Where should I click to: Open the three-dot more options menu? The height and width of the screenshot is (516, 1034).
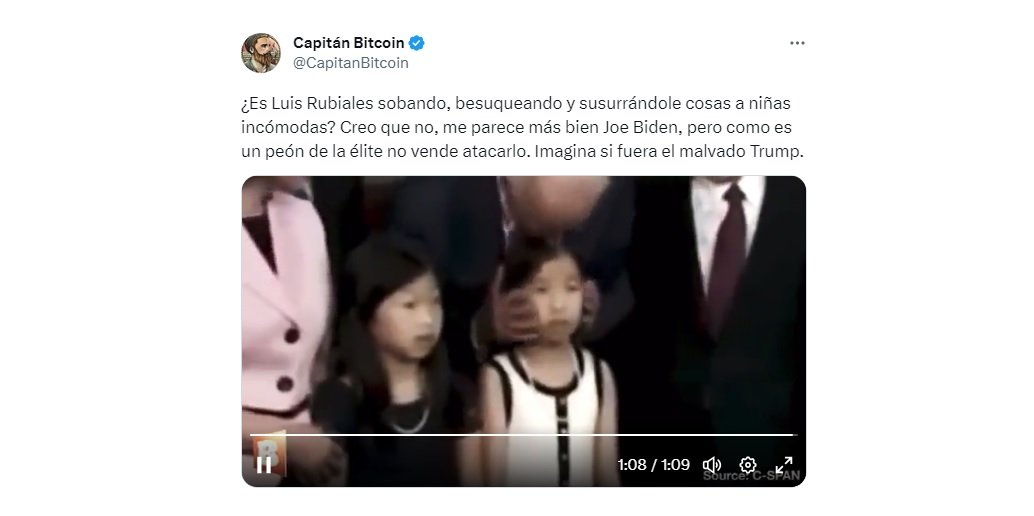click(797, 43)
